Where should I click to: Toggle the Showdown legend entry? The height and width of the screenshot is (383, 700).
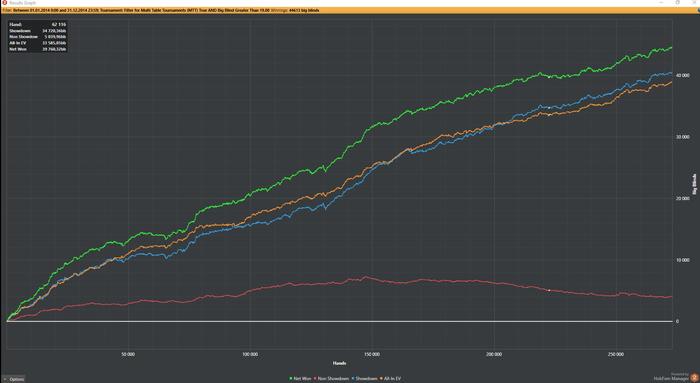click(364, 379)
